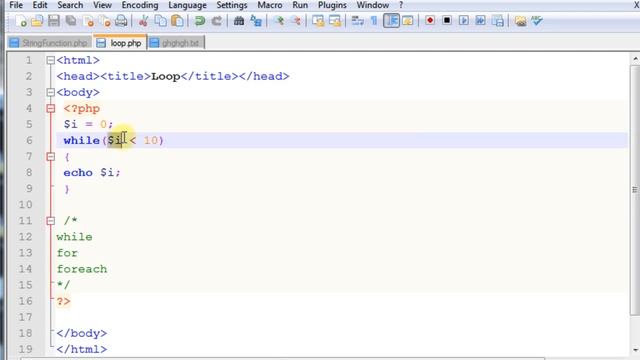Toggle word wrap from the toolbar
Image resolution: width=640 pixels, height=360 pixels.
(x=358, y=21)
